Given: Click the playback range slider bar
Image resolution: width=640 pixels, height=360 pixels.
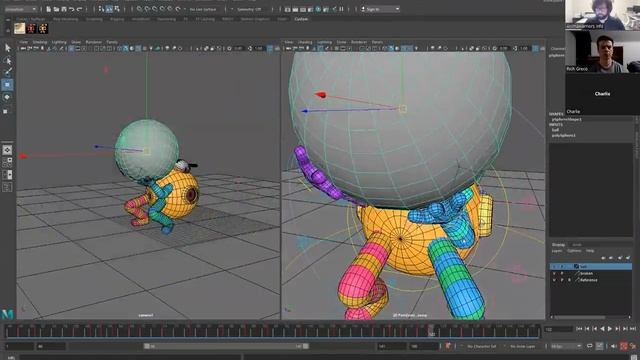Looking at the screenshot, I should (x=226, y=346).
